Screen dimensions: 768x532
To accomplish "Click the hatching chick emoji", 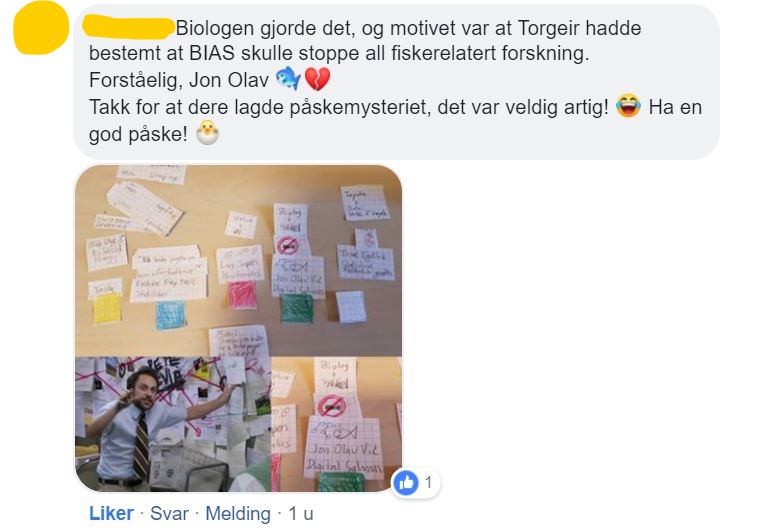I will pos(207,133).
